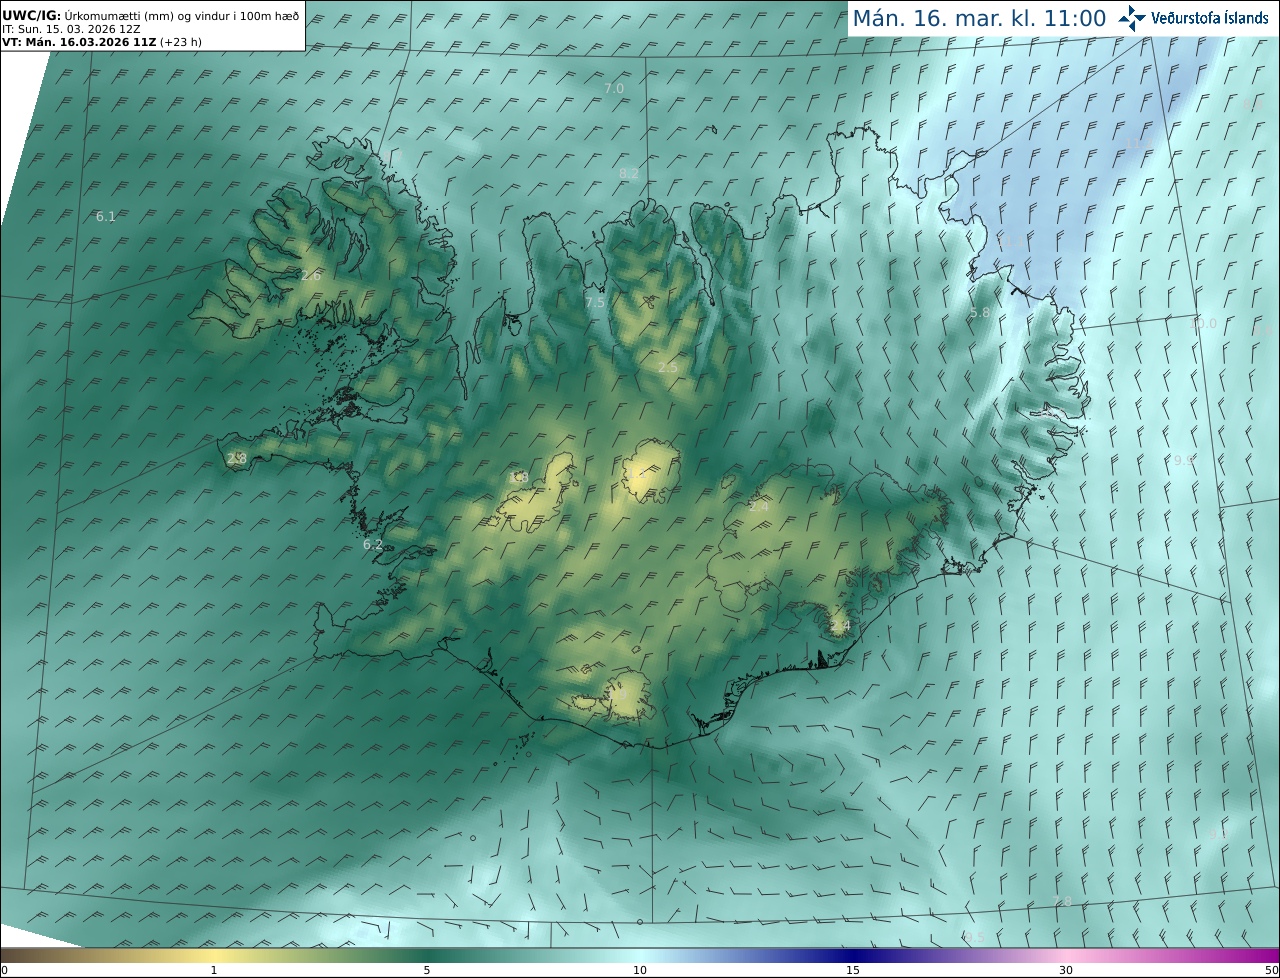Viewport: 1280px width, 978px height.
Task: Click the 1.8 value beside Langjökull glacier
Action: pyautogui.click(x=518, y=477)
